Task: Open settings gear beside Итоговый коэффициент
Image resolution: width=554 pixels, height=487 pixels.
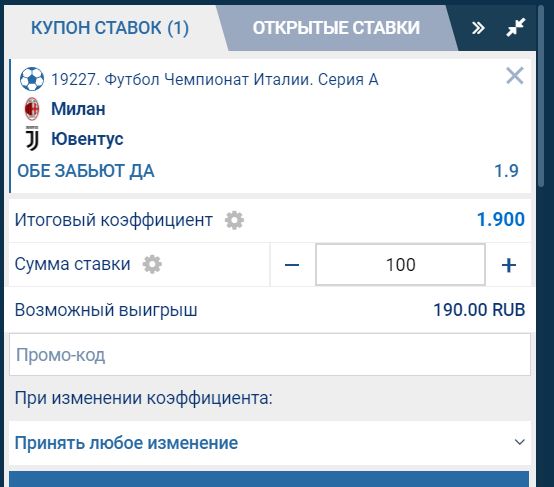Action: (x=234, y=220)
